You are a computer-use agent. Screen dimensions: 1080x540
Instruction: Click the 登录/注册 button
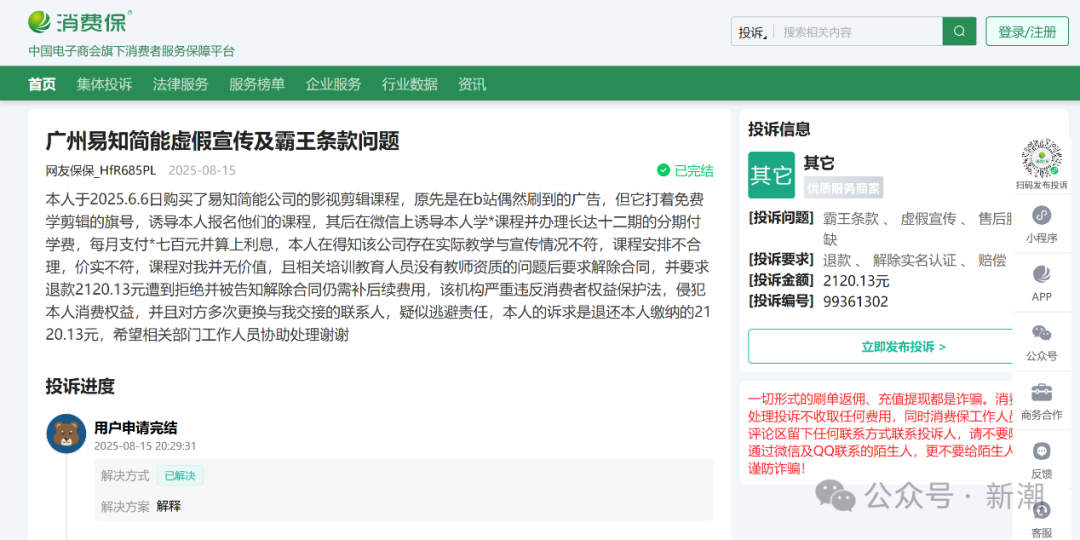tap(1026, 32)
